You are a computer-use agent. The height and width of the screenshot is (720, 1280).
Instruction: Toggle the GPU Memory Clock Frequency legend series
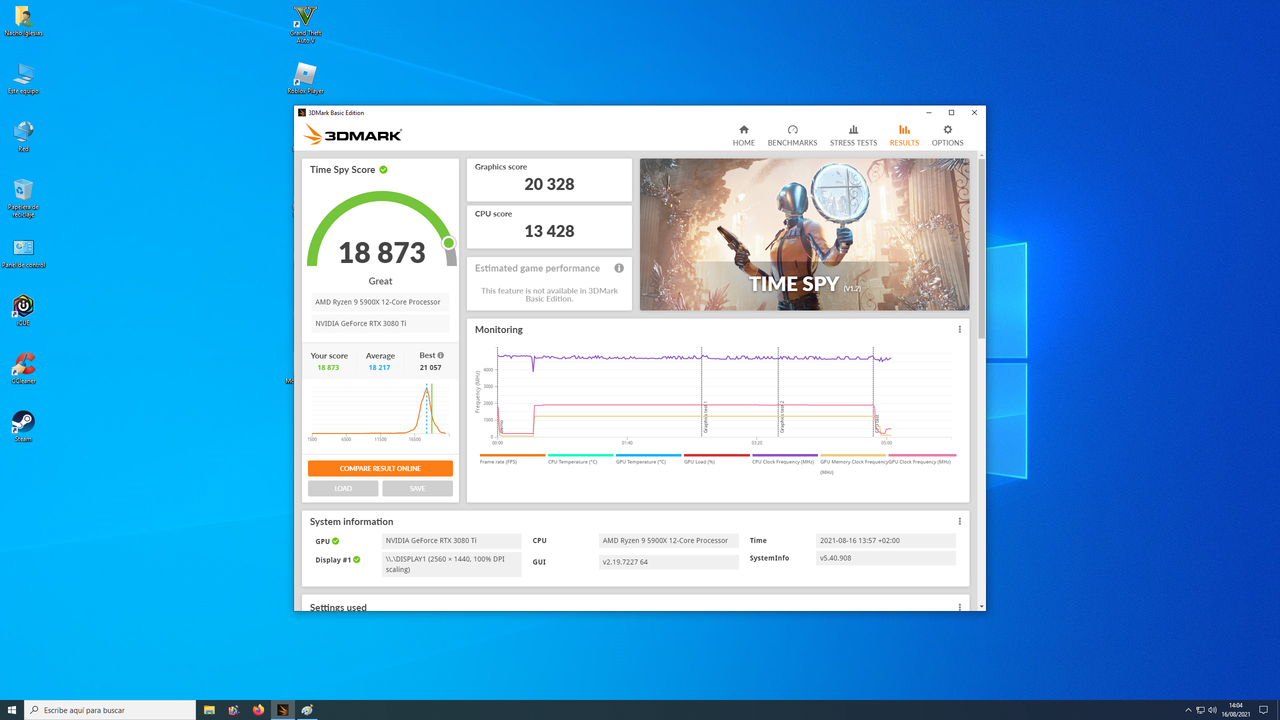853,463
